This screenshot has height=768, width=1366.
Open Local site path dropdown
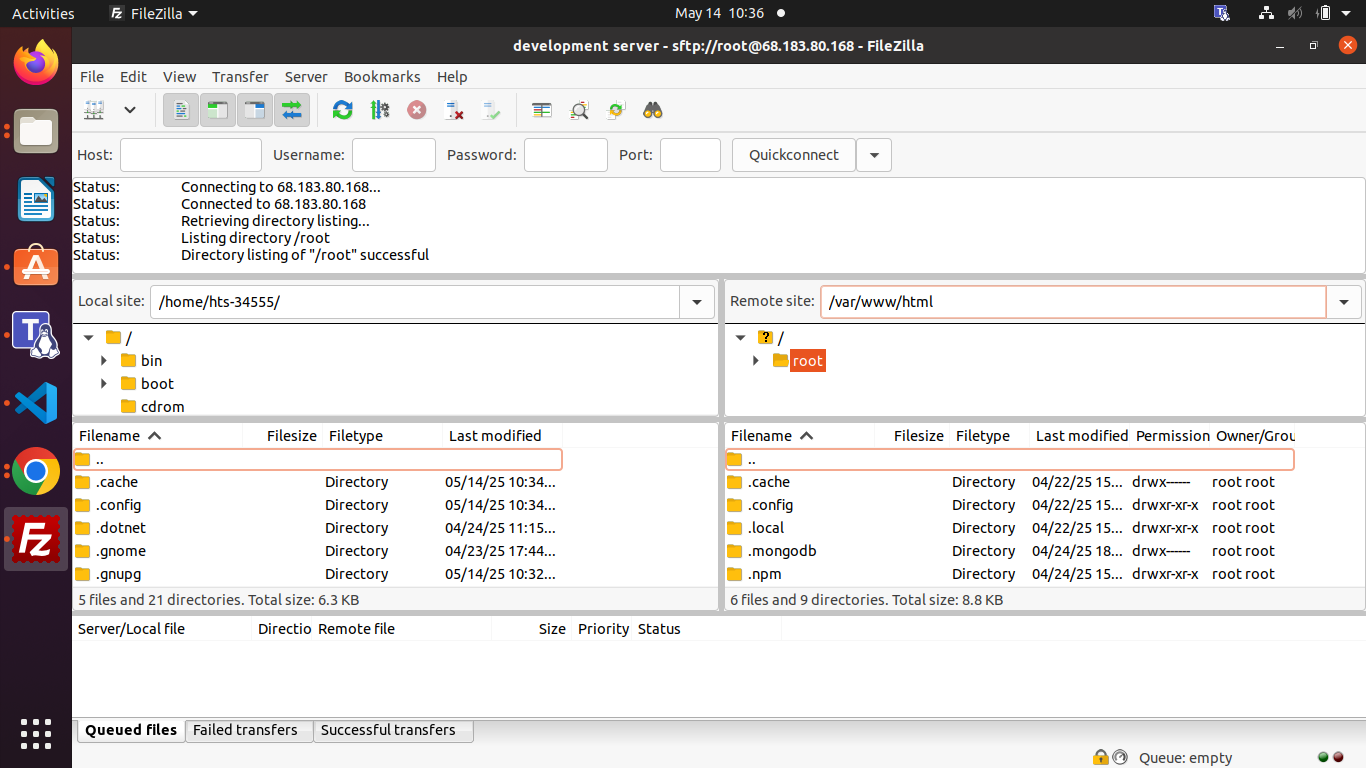[x=697, y=302]
